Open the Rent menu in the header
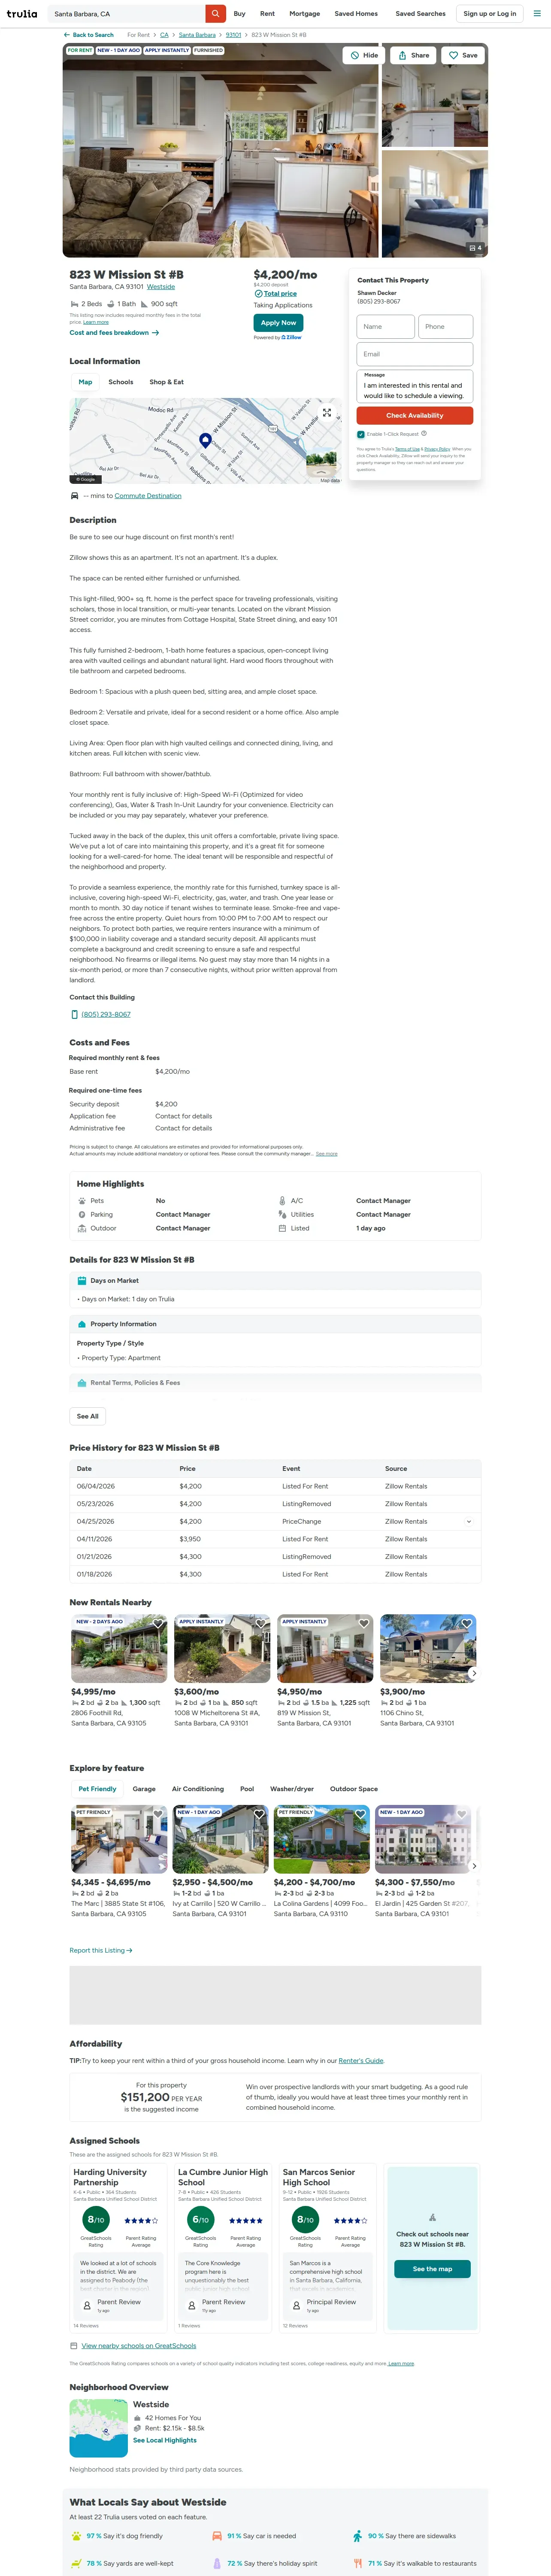 [x=267, y=14]
